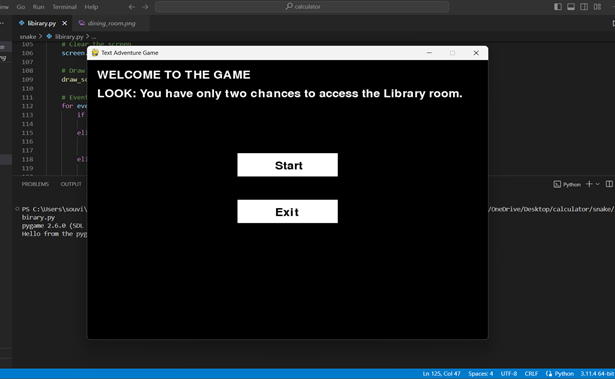Open the Run menu
This screenshot has width=615, height=379.
coord(38,7)
